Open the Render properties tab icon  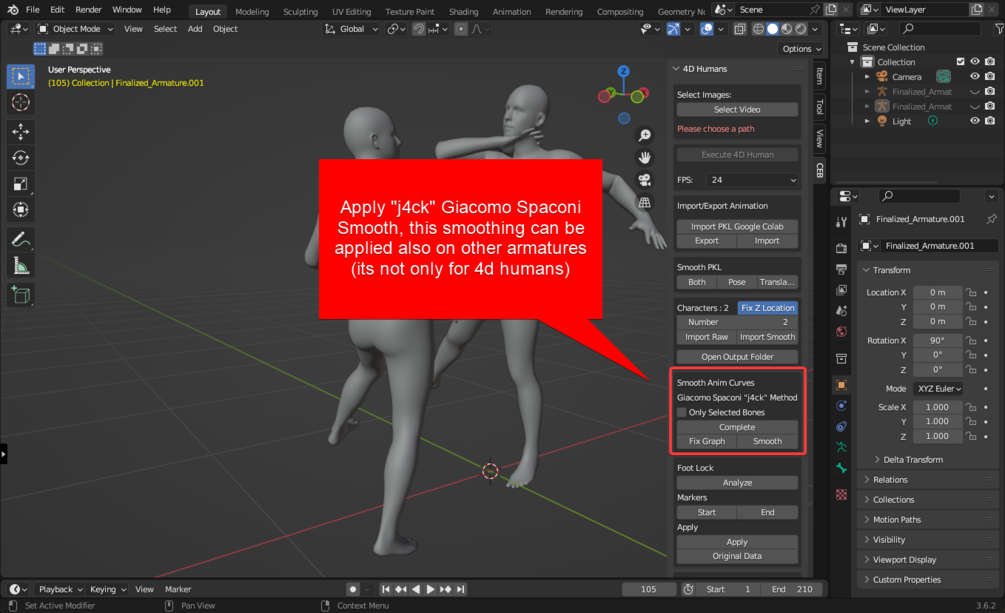click(x=842, y=248)
